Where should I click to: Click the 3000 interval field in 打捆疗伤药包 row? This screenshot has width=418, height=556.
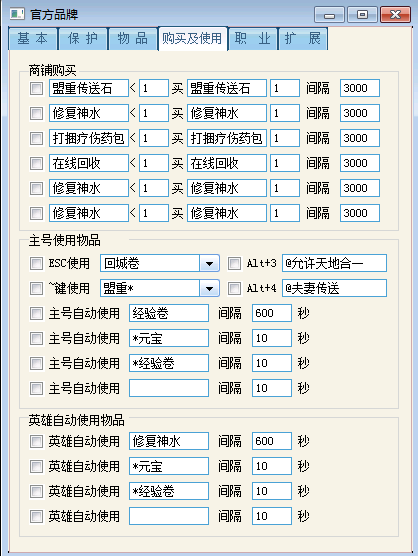360,138
